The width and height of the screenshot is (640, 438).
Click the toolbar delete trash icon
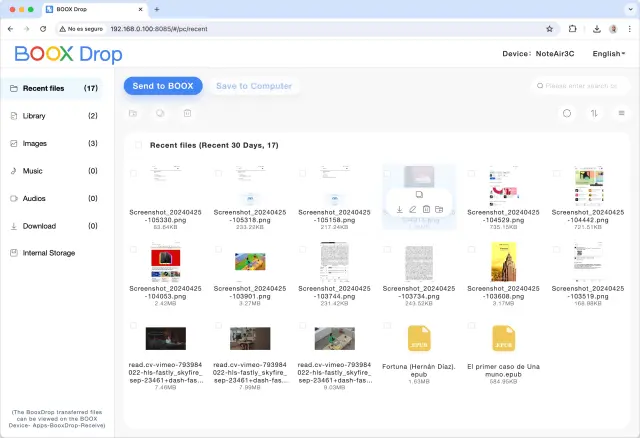click(x=186, y=114)
